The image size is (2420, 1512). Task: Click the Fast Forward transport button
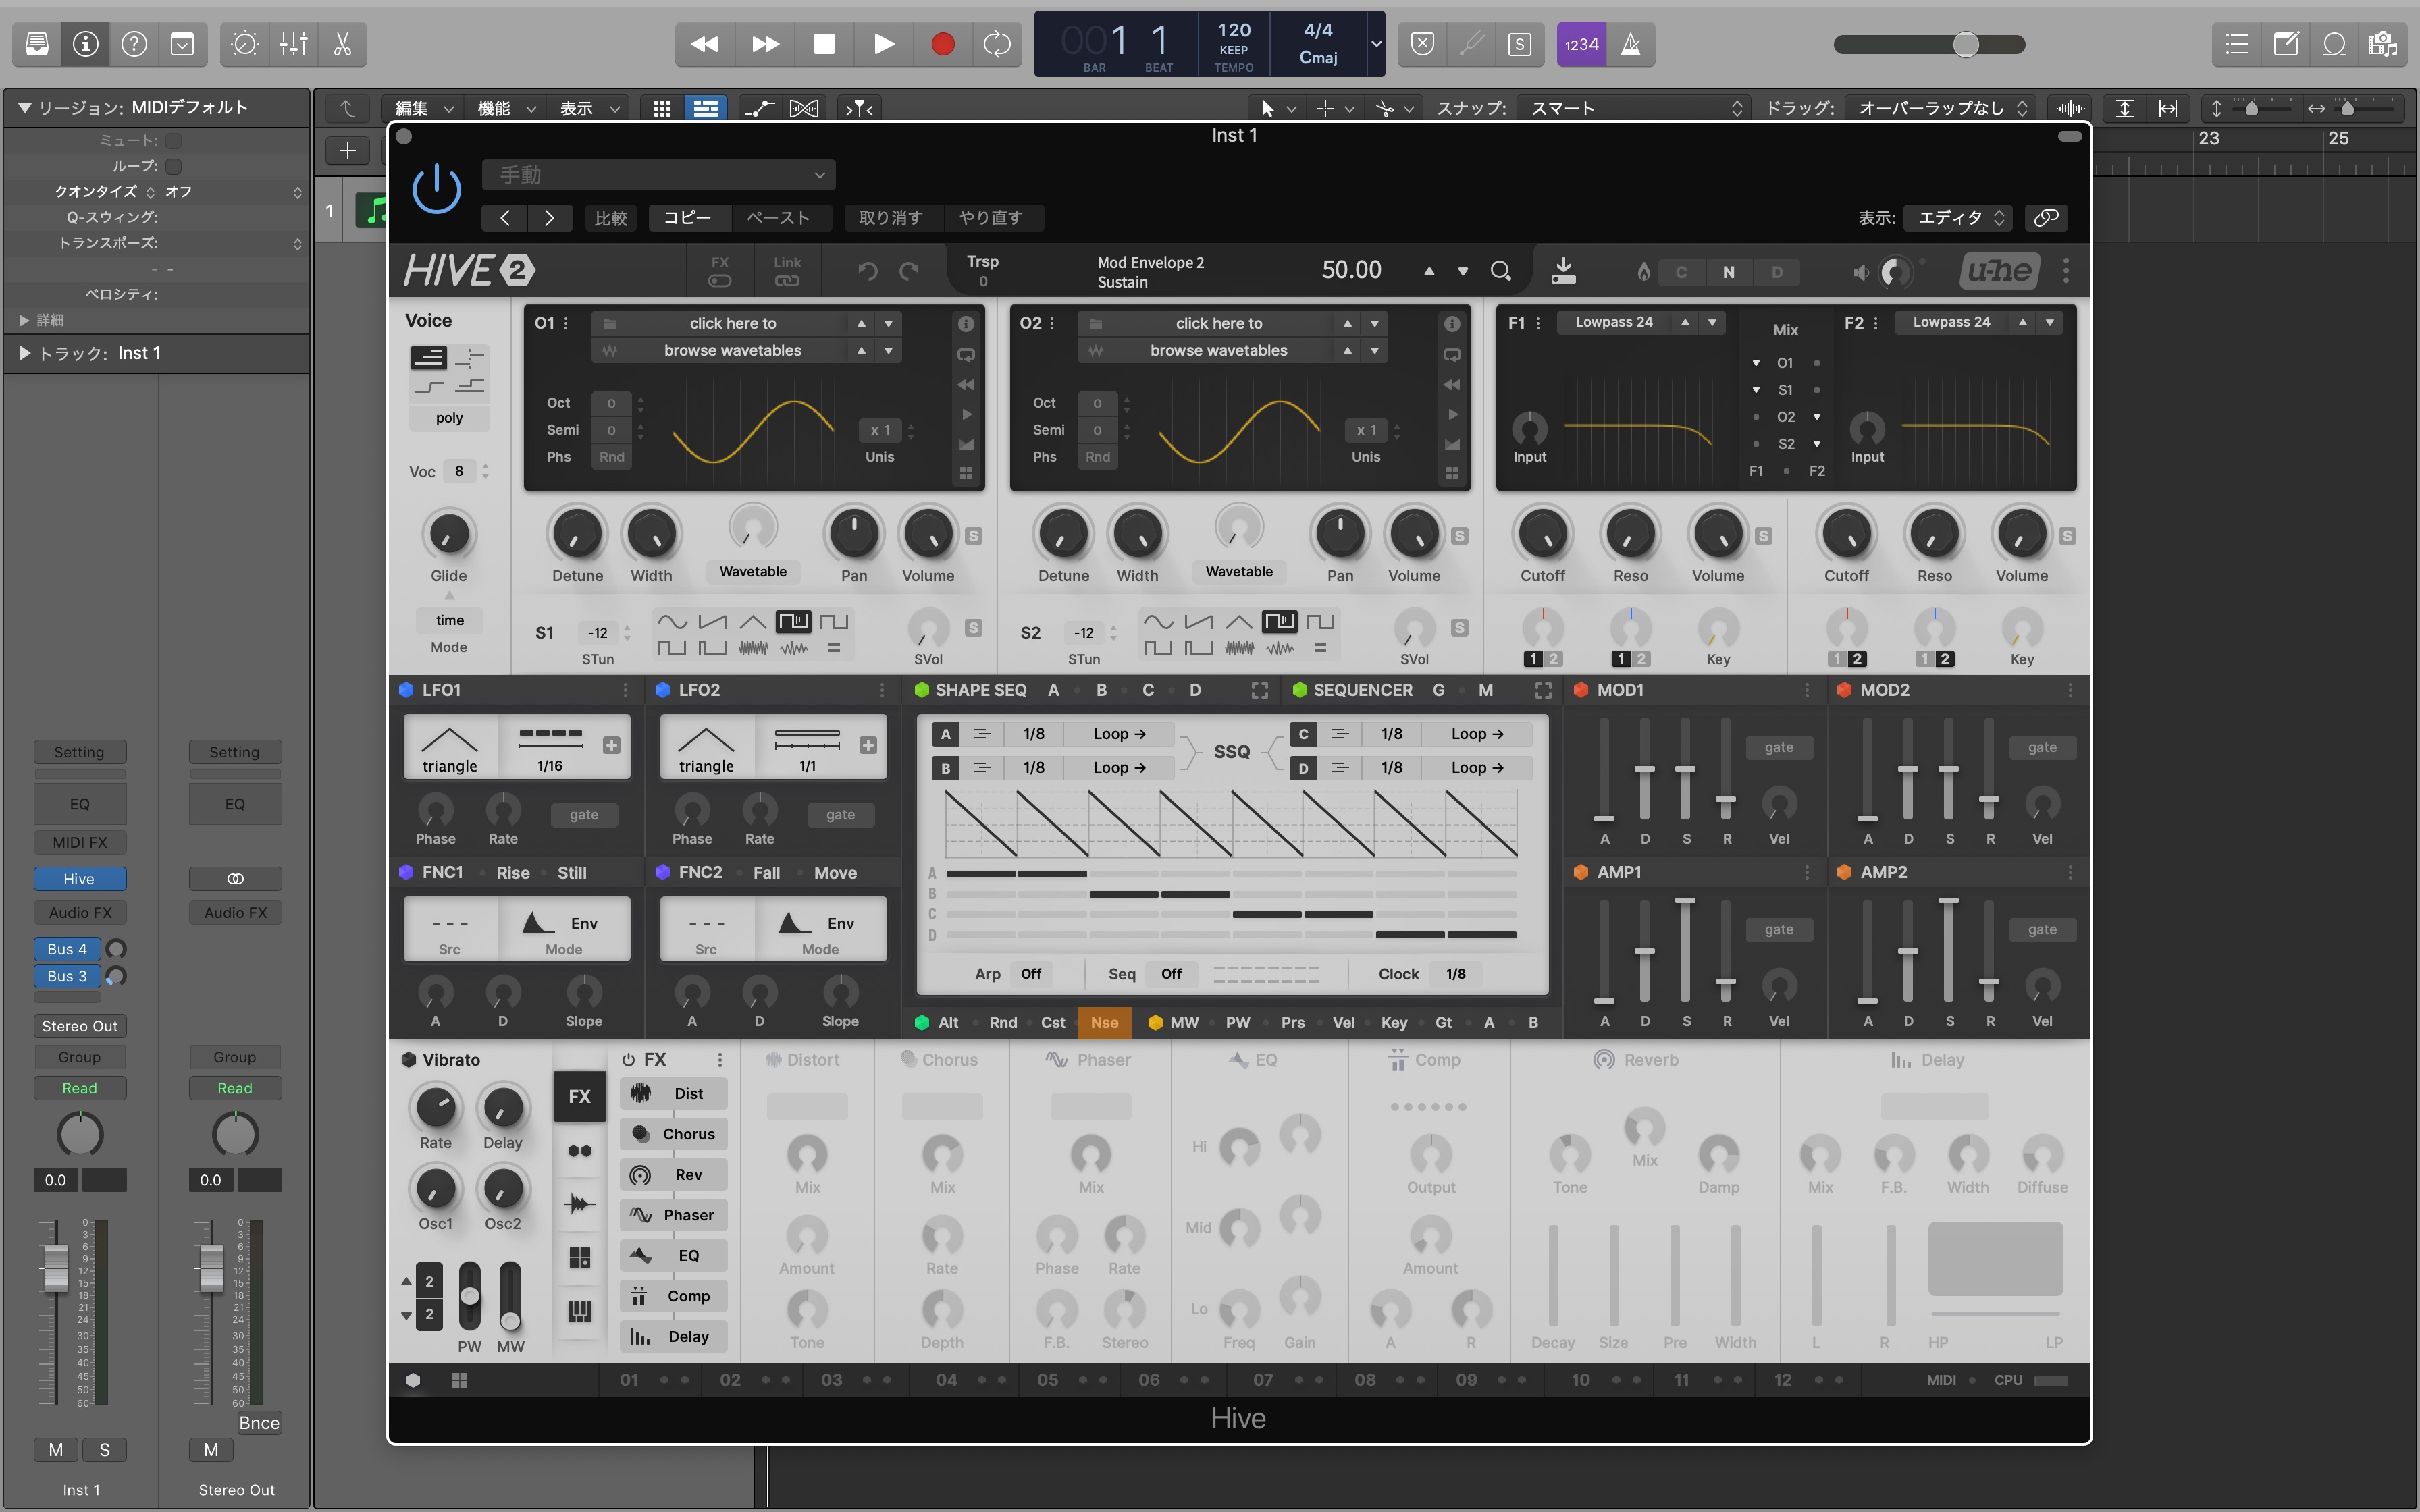(x=765, y=44)
